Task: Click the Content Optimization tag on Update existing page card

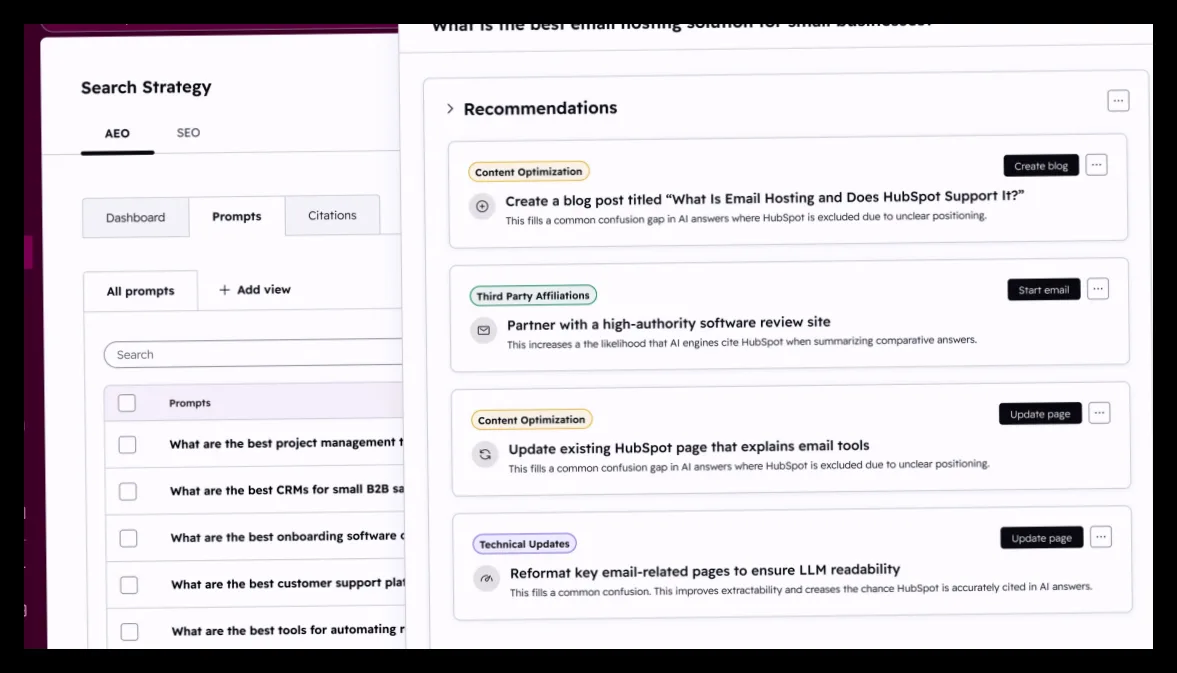Action: coord(531,419)
